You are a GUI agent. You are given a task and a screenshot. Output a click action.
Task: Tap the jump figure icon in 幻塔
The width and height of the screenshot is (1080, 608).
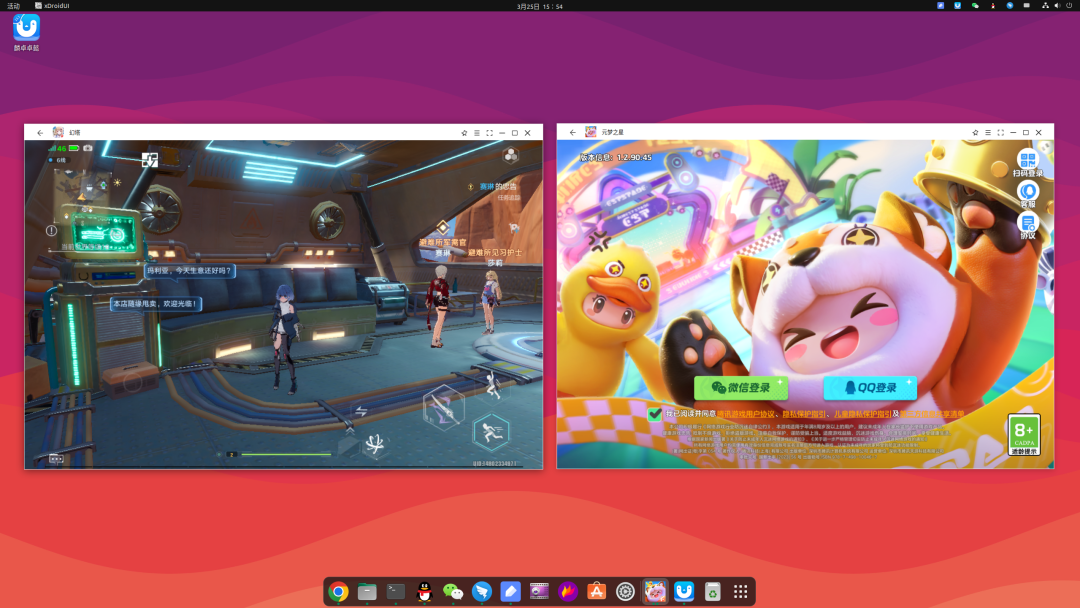[x=492, y=386]
